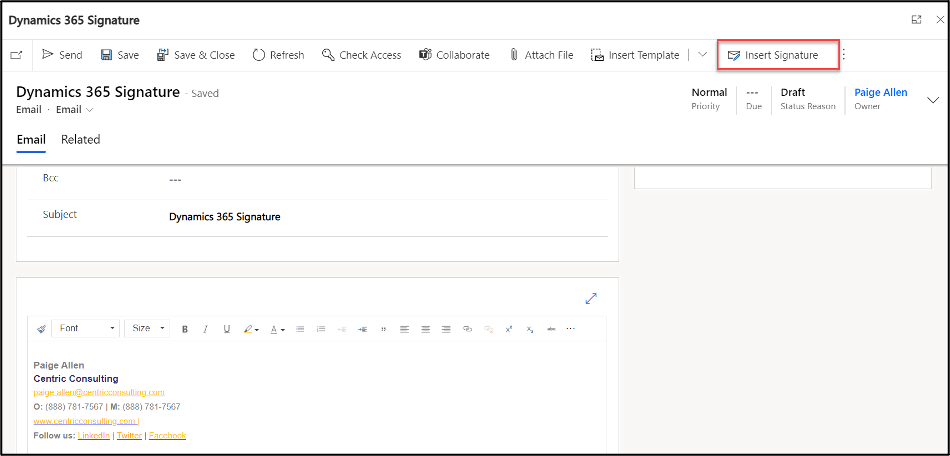
Task: Toggle bold formatting in editor
Action: pos(184,329)
